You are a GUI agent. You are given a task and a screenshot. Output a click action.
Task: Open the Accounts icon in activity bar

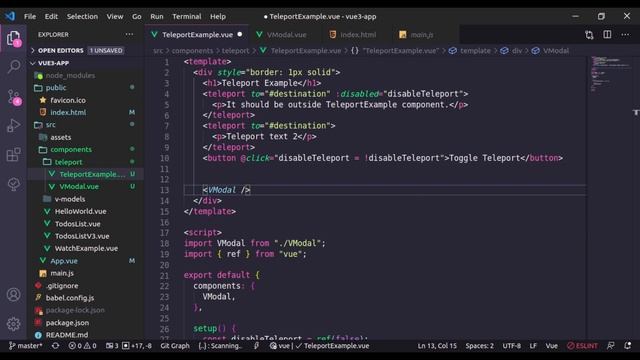tap(13, 294)
